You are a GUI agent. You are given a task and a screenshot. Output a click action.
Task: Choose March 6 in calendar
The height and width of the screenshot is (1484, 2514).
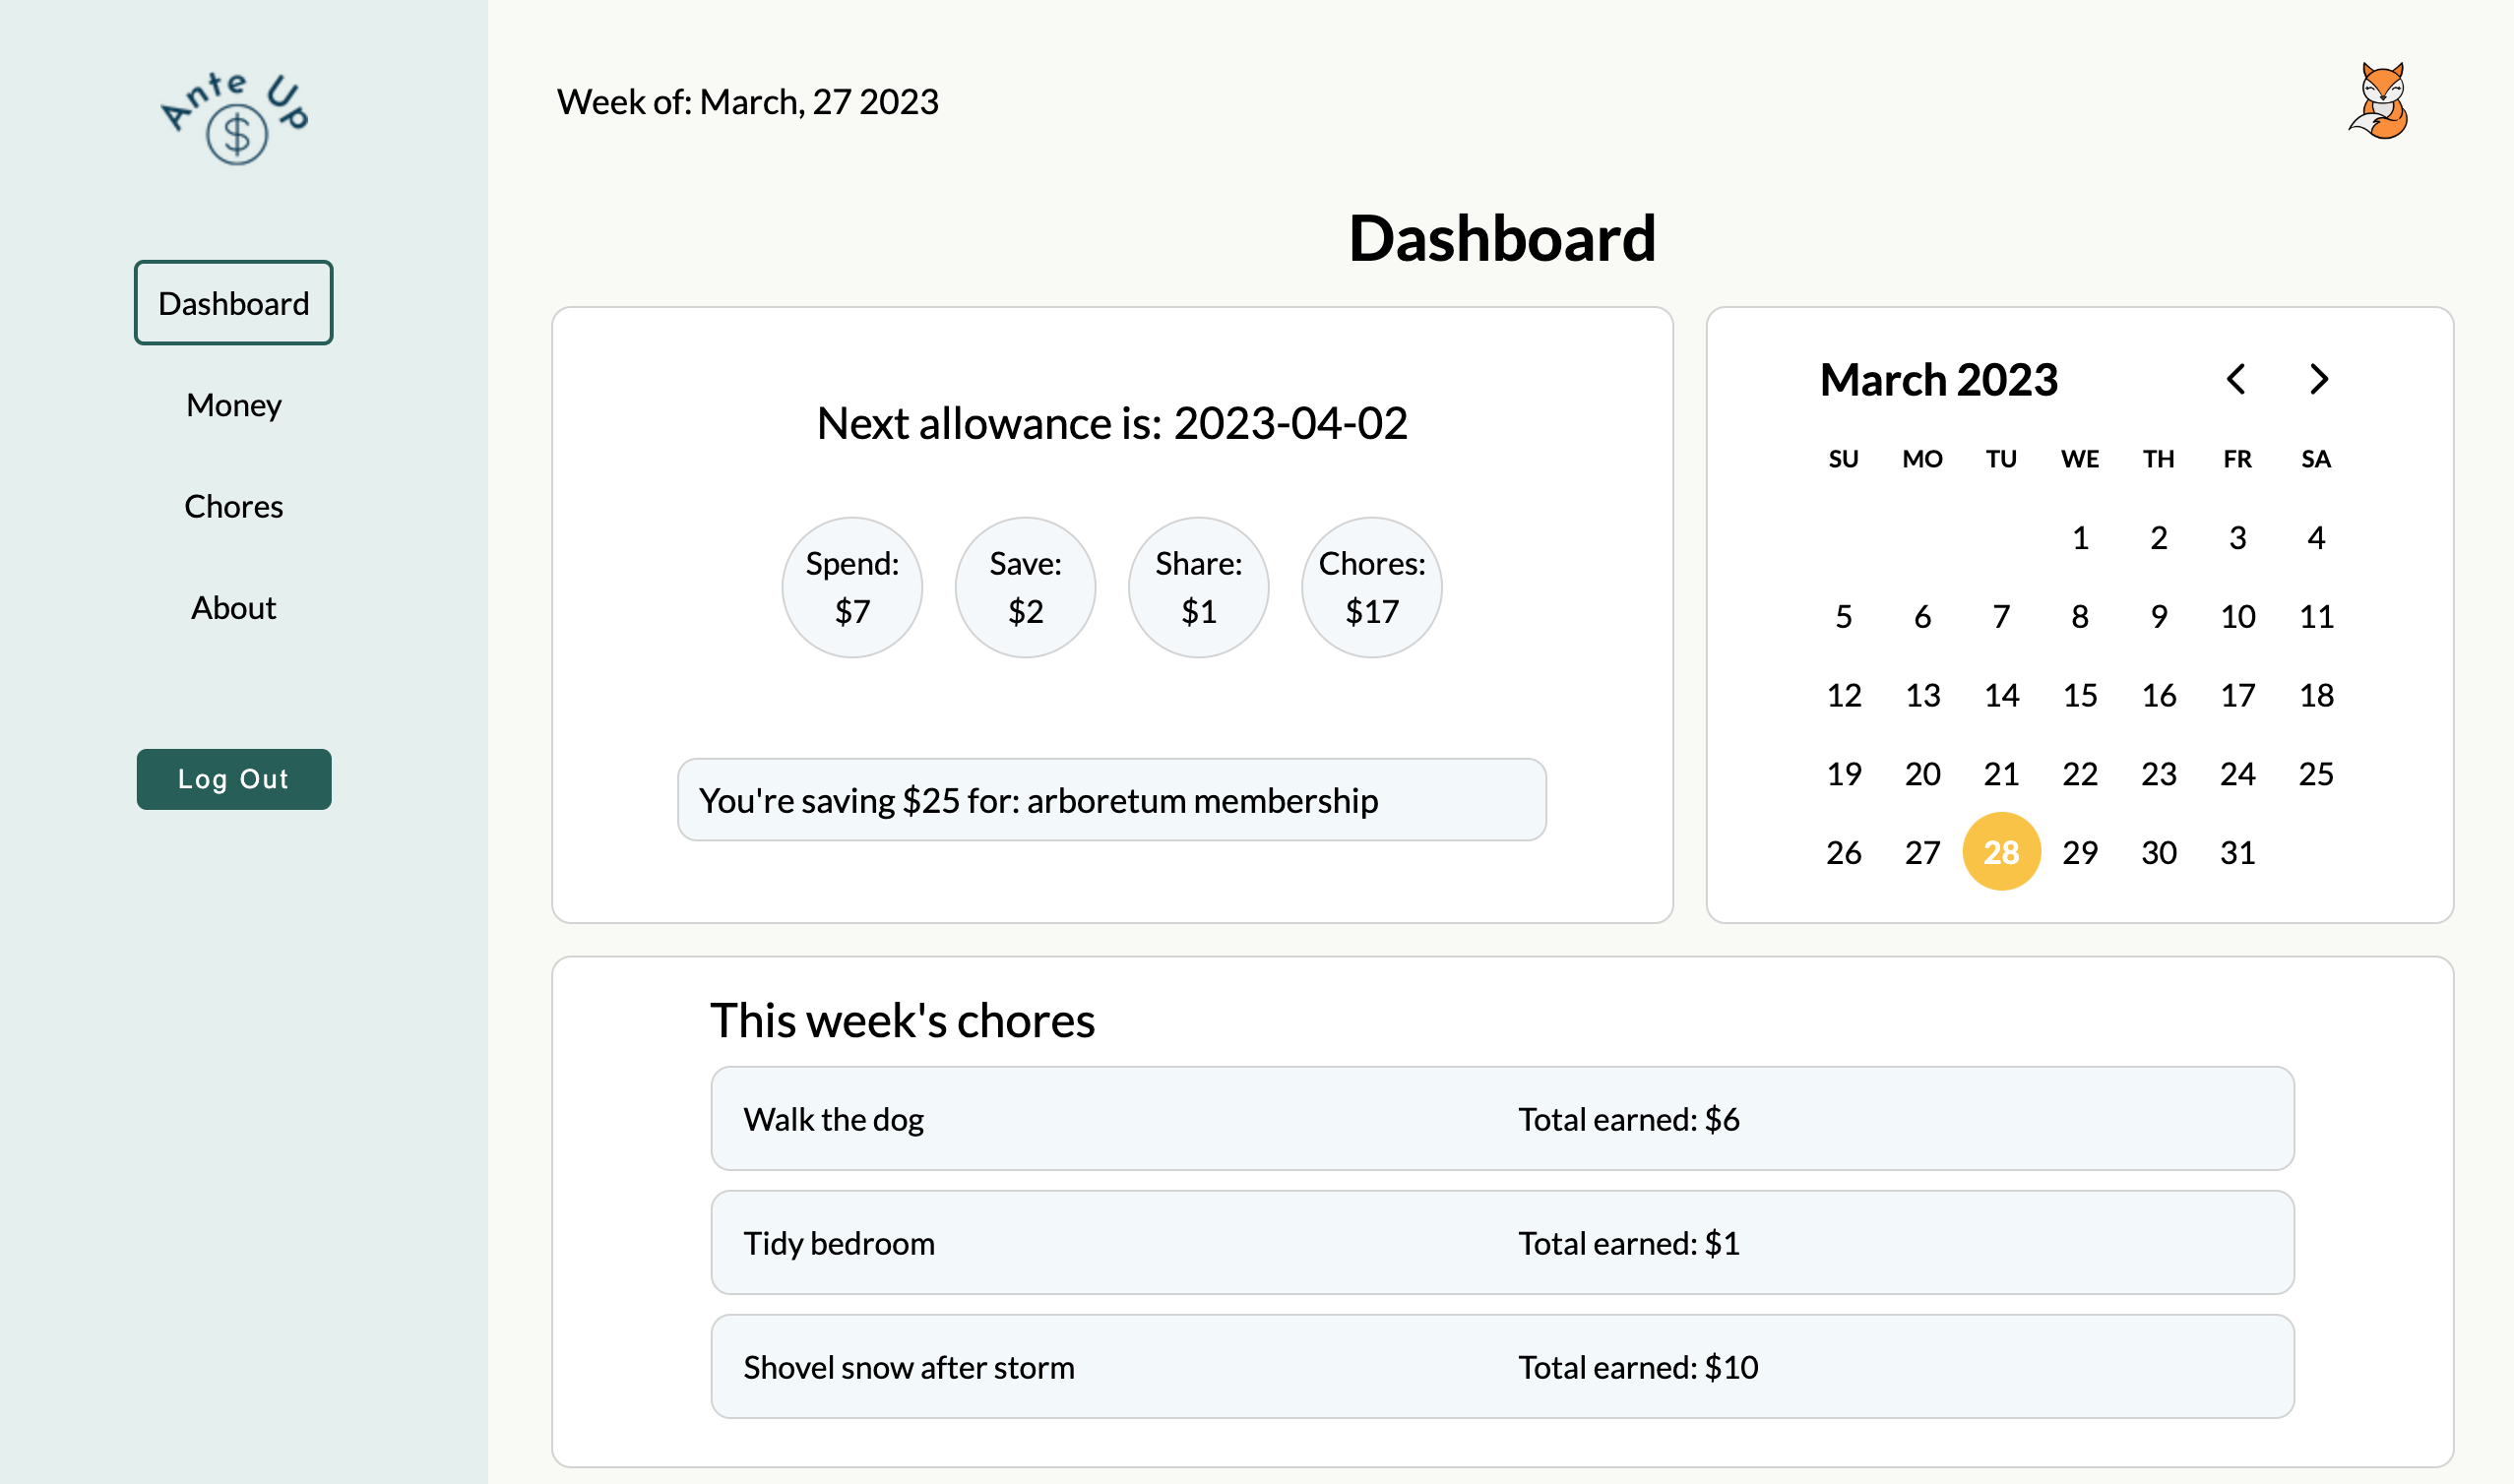point(1922,616)
